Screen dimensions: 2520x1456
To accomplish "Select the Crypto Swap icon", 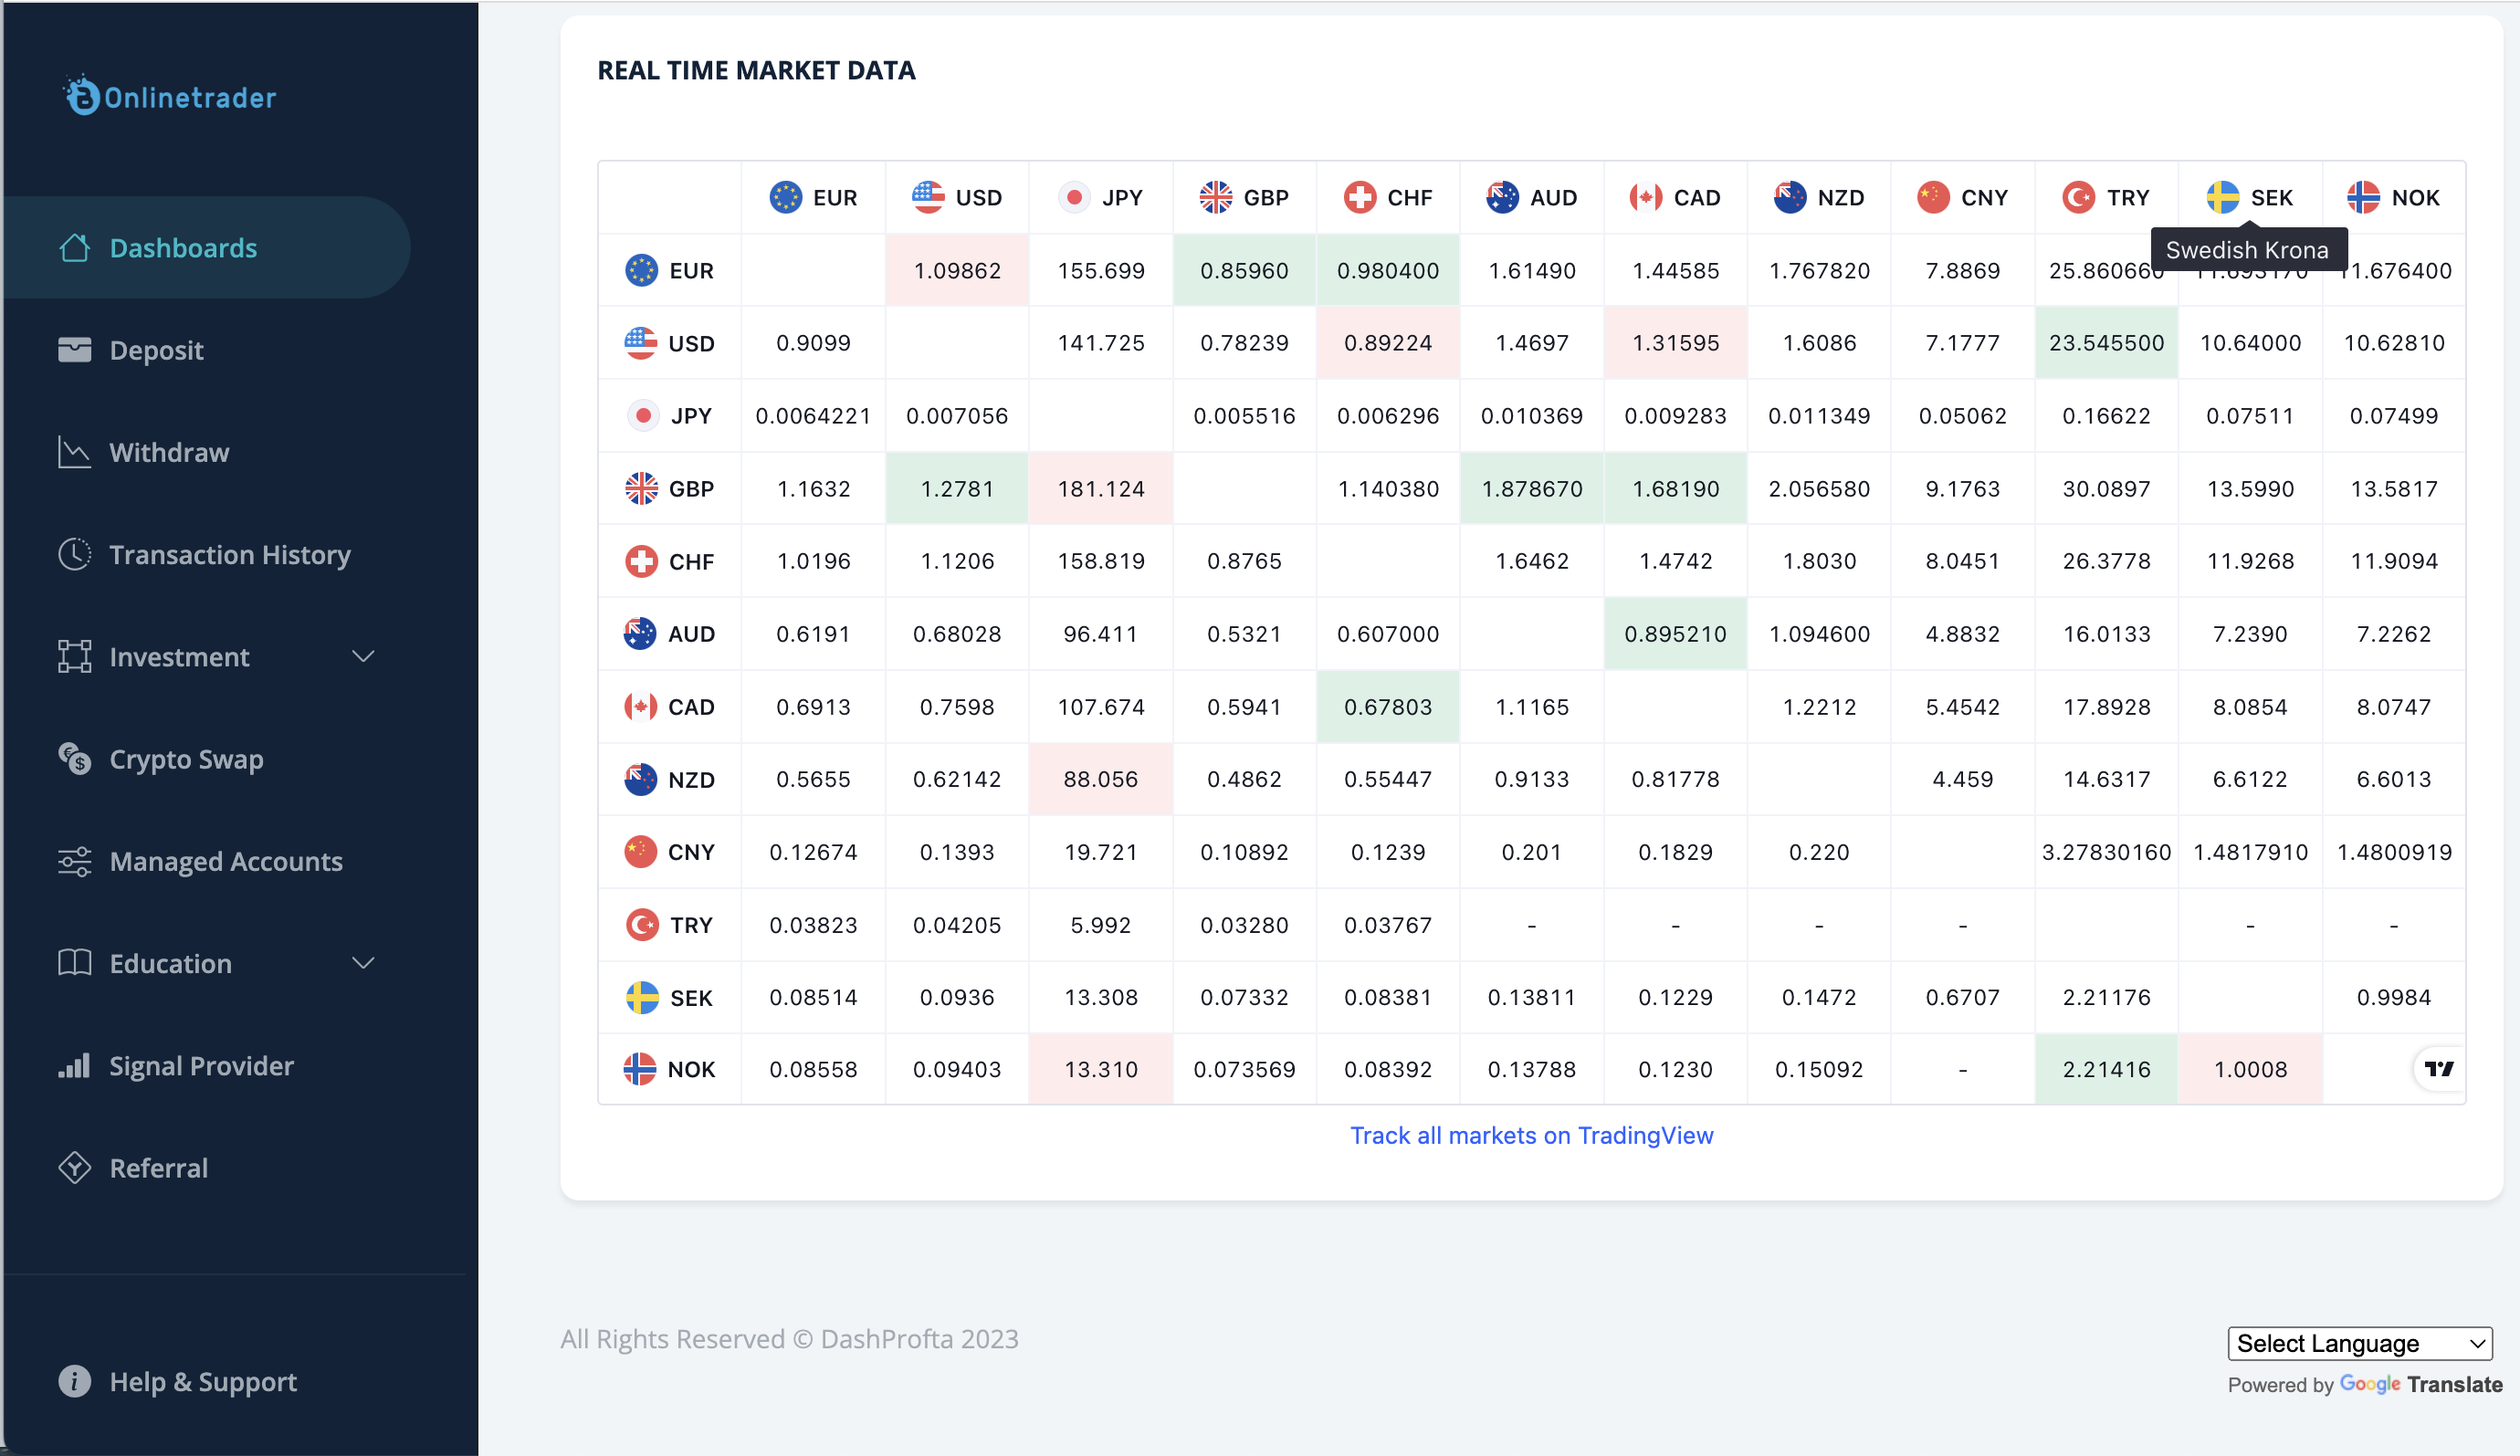I will click(x=74, y=759).
